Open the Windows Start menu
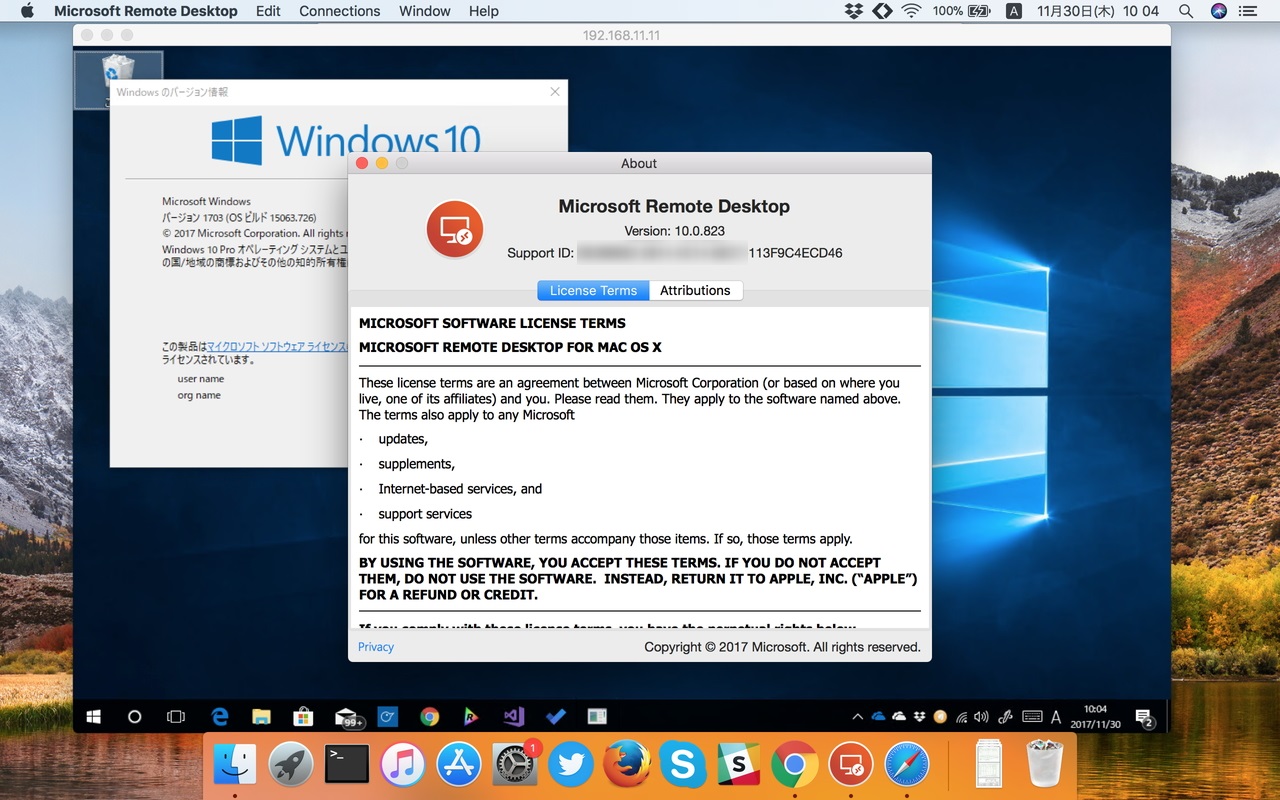 (x=92, y=717)
